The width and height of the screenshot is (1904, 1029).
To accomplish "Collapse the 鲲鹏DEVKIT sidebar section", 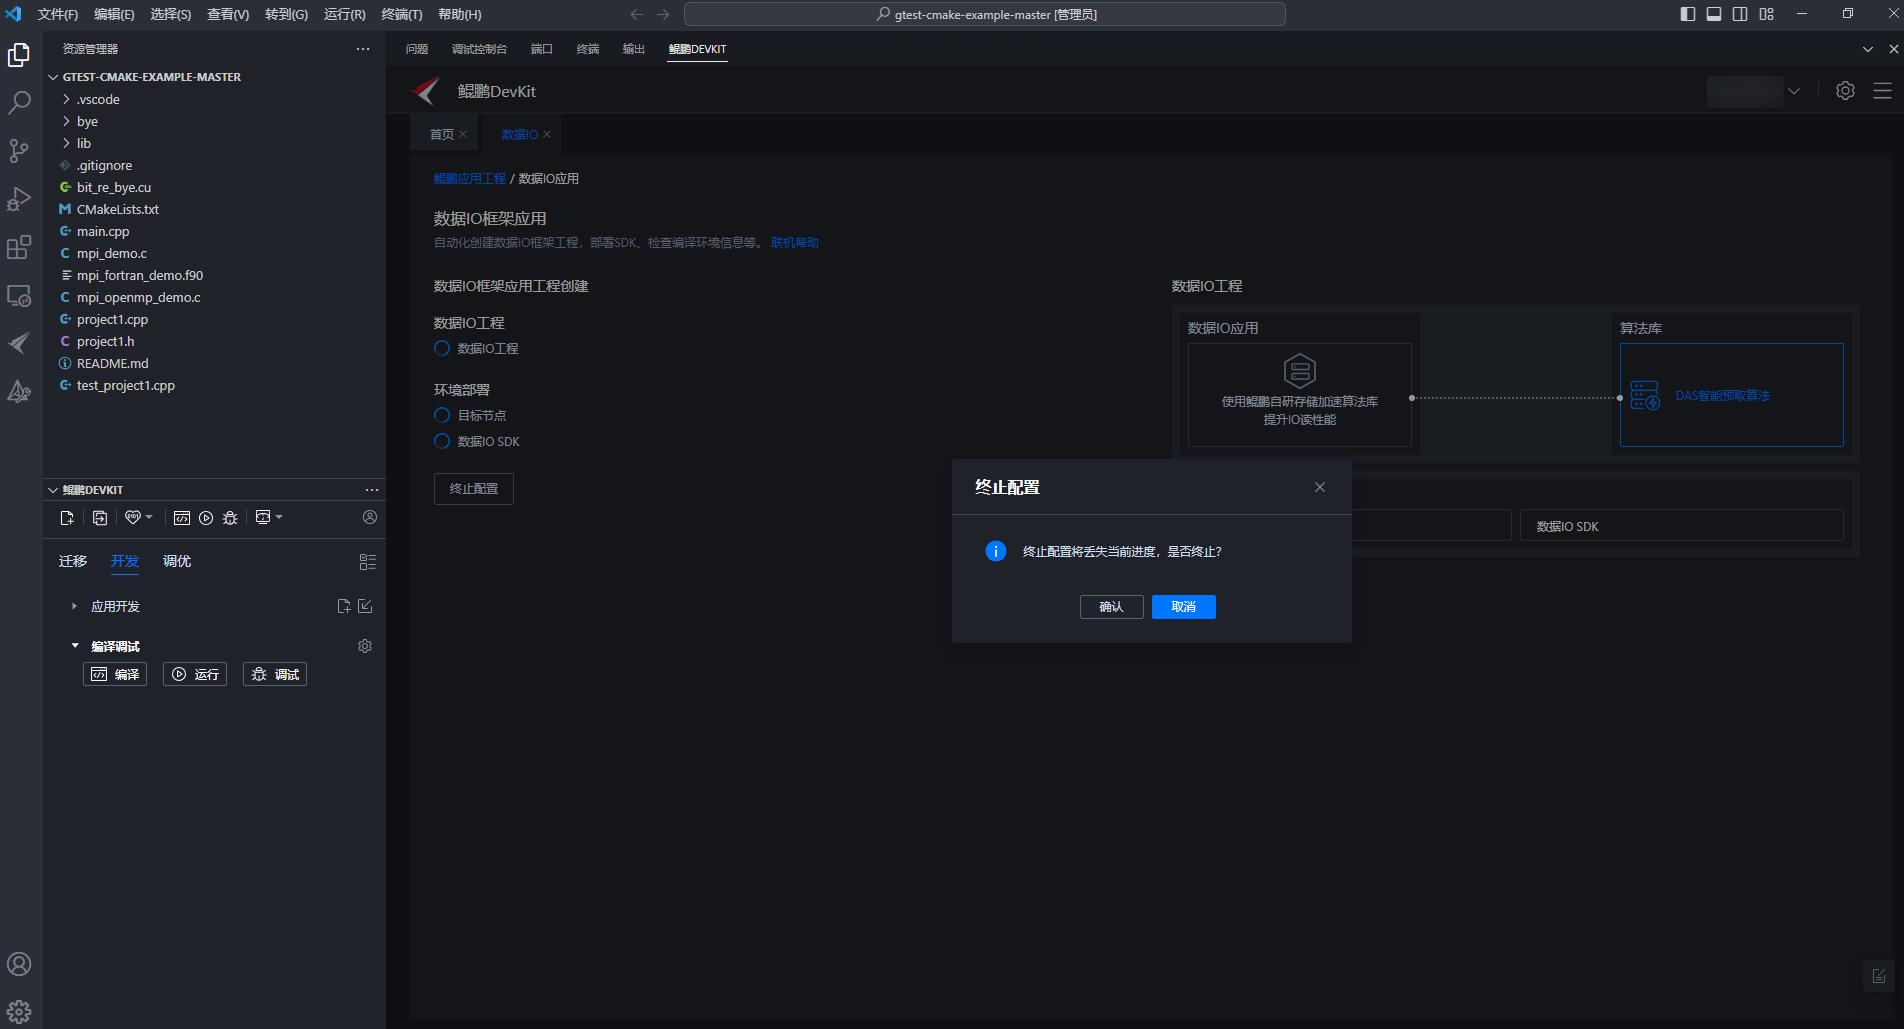I will 53,490.
